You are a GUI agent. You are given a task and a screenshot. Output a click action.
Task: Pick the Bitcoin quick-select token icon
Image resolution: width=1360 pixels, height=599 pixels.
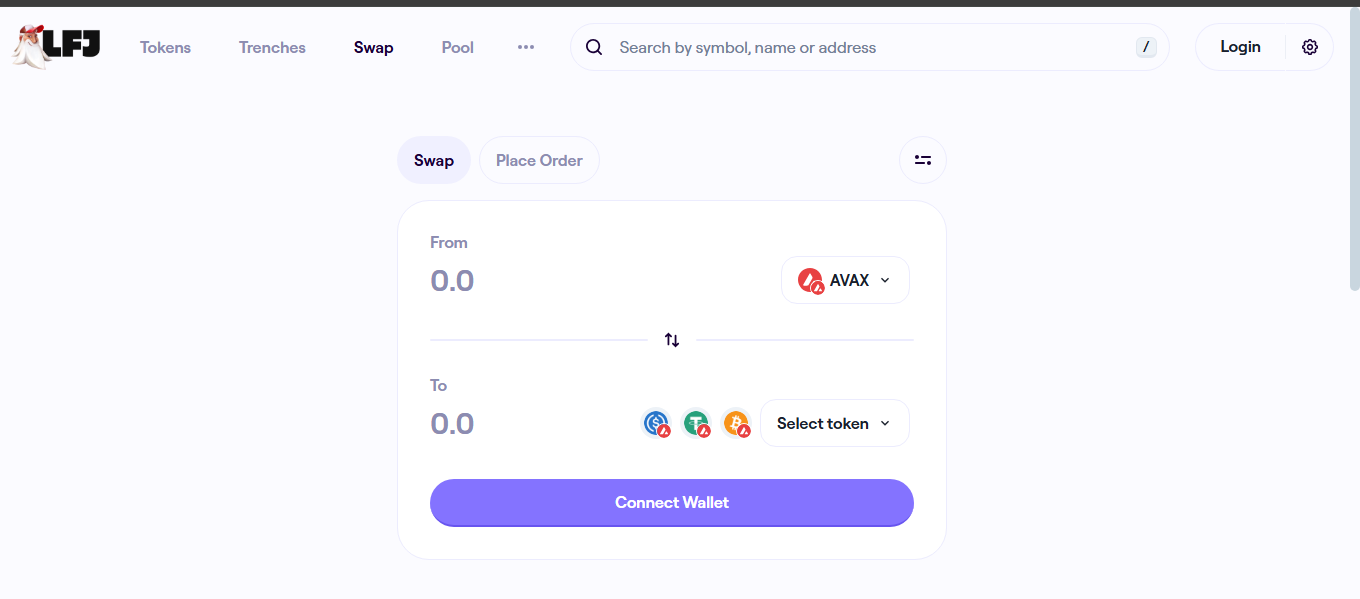click(x=737, y=424)
